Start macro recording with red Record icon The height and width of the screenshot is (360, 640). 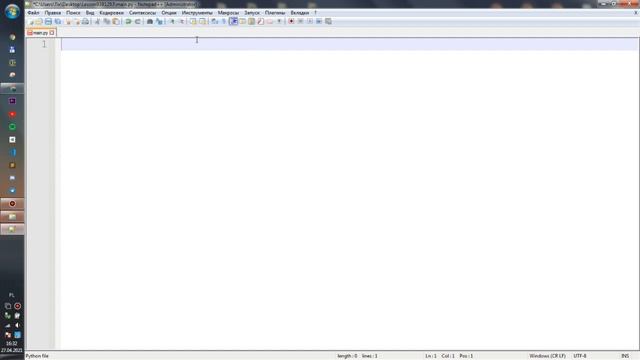pos(291,21)
